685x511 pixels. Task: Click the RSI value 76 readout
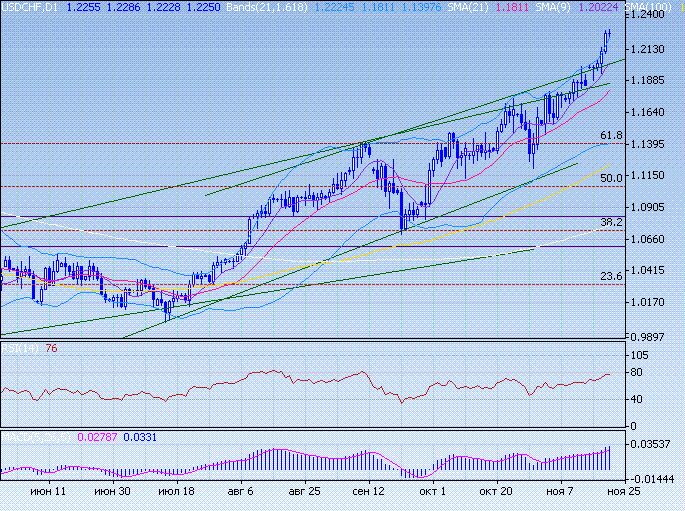coord(51,348)
